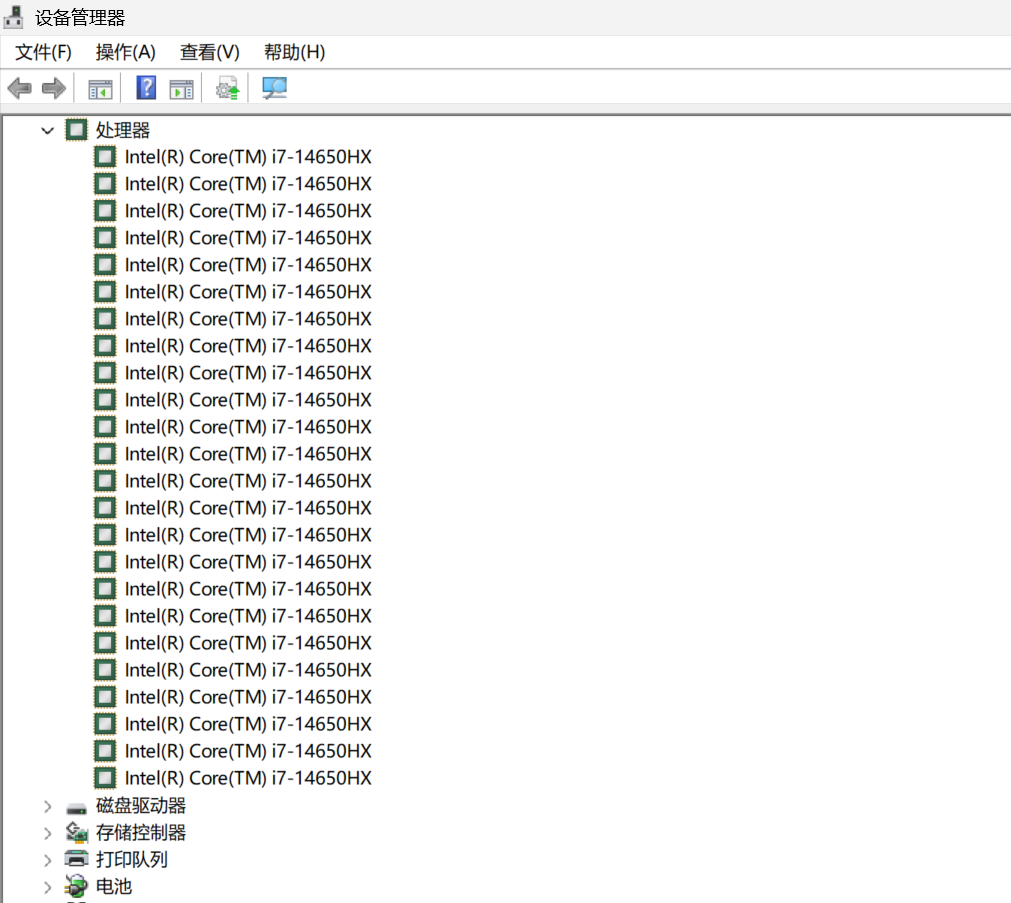The height and width of the screenshot is (903, 1011).
Task: Click the 处理器 category chip icon
Action: tap(76, 130)
